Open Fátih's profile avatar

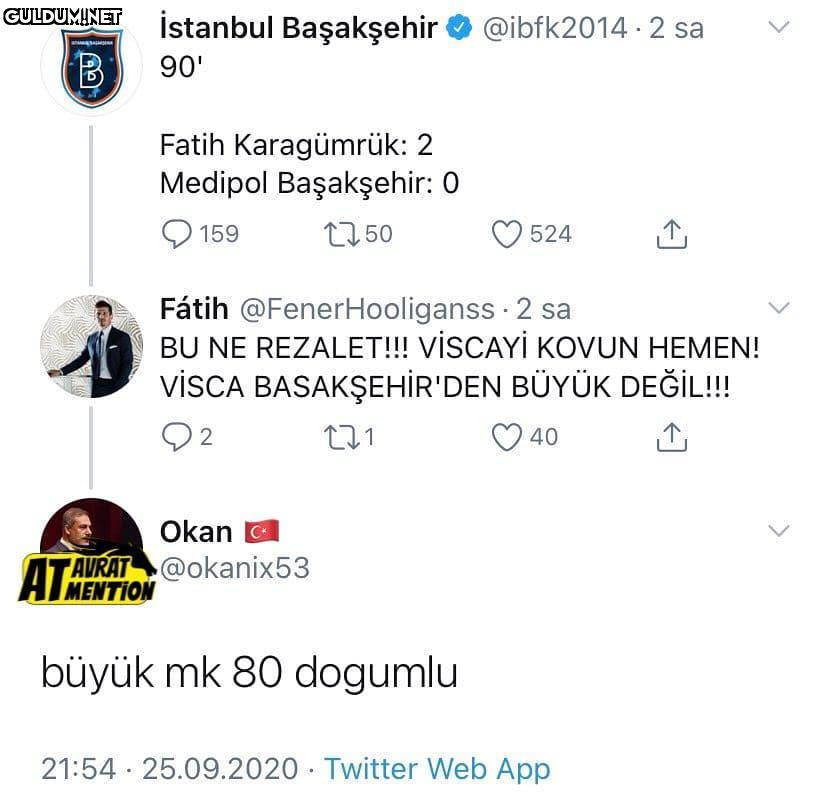[x=91, y=346]
